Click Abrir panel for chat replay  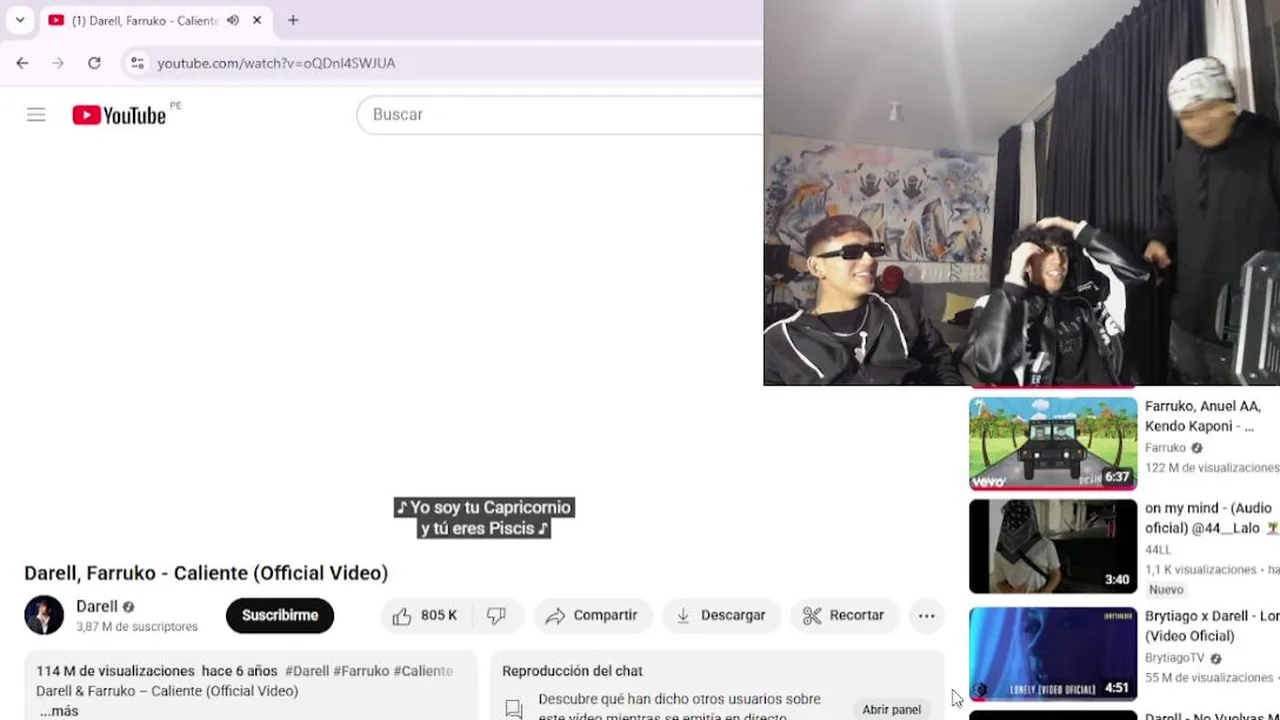[x=892, y=709]
